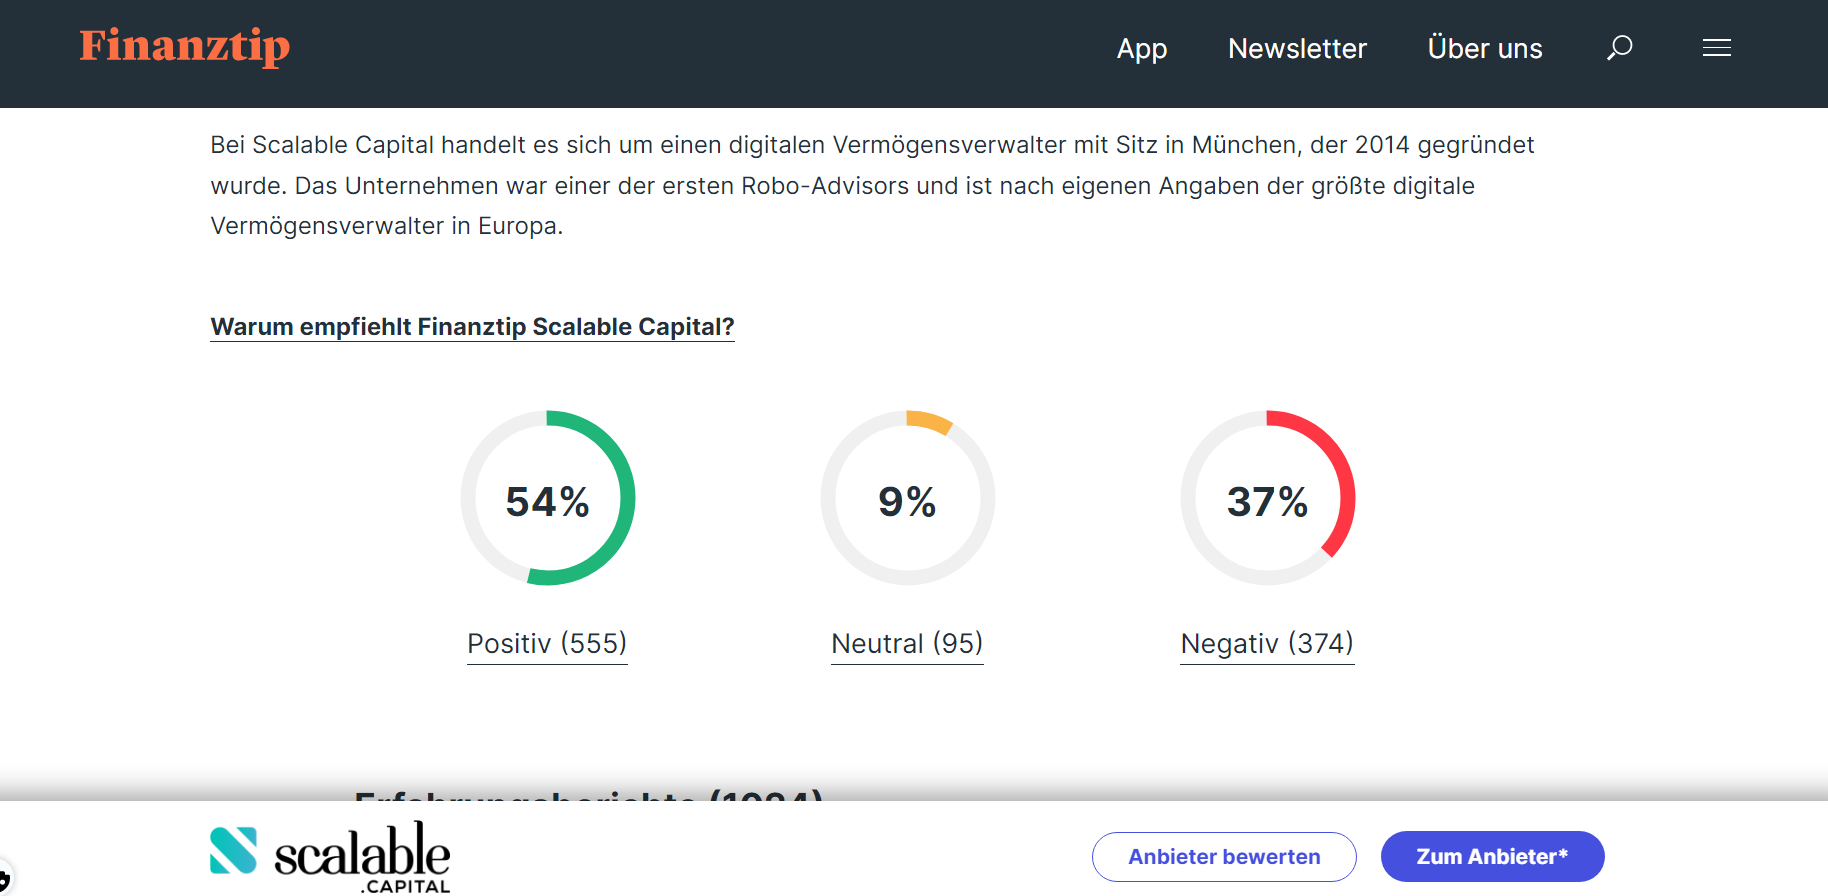Click the cookie settings icon at bottom-left

[x=4, y=880]
